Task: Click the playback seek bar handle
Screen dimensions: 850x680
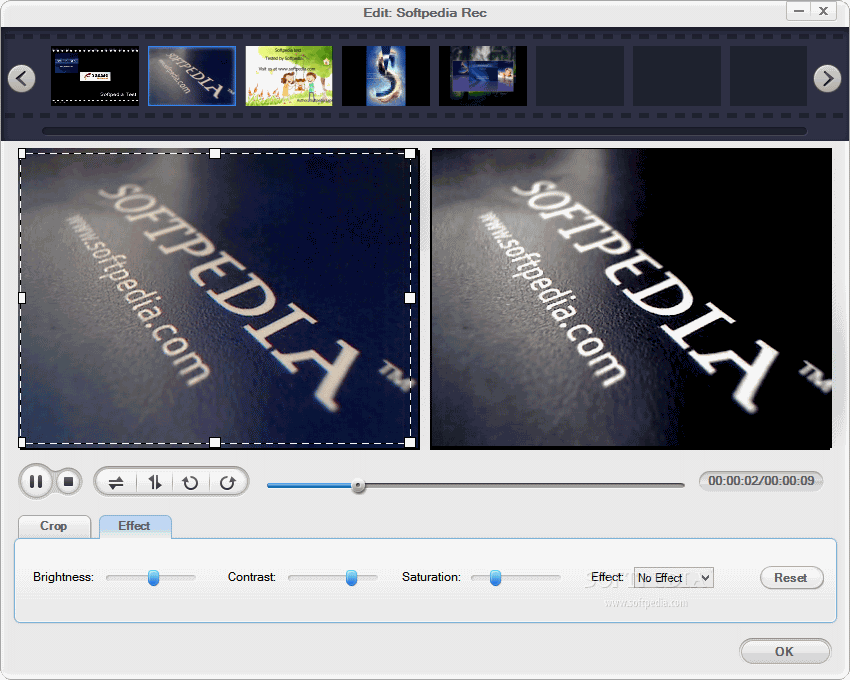Action: (x=358, y=486)
